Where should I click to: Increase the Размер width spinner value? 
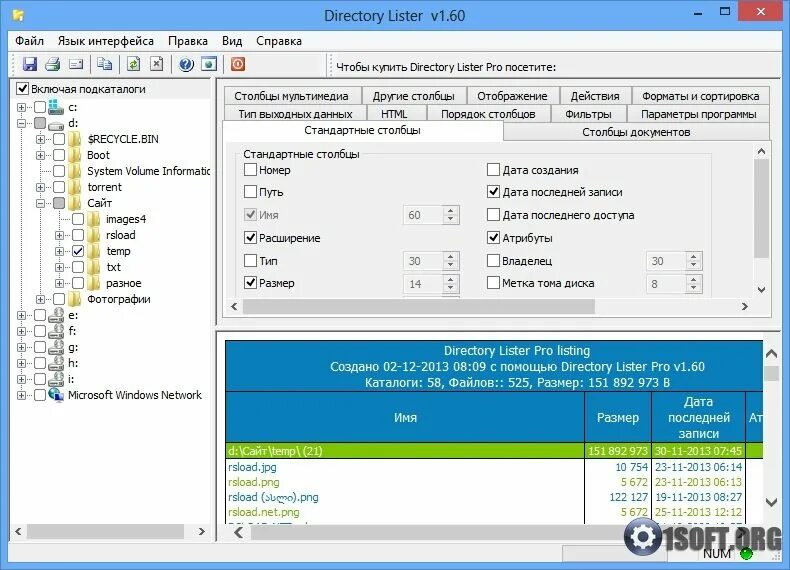coord(451,279)
